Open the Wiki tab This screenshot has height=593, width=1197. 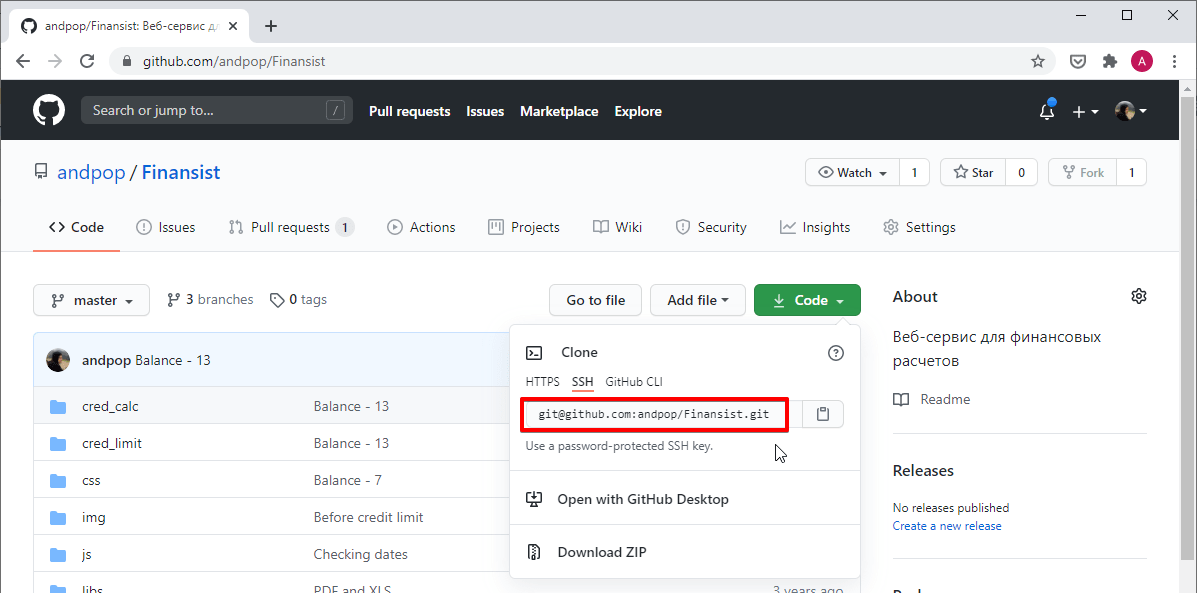(x=618, y=227)
